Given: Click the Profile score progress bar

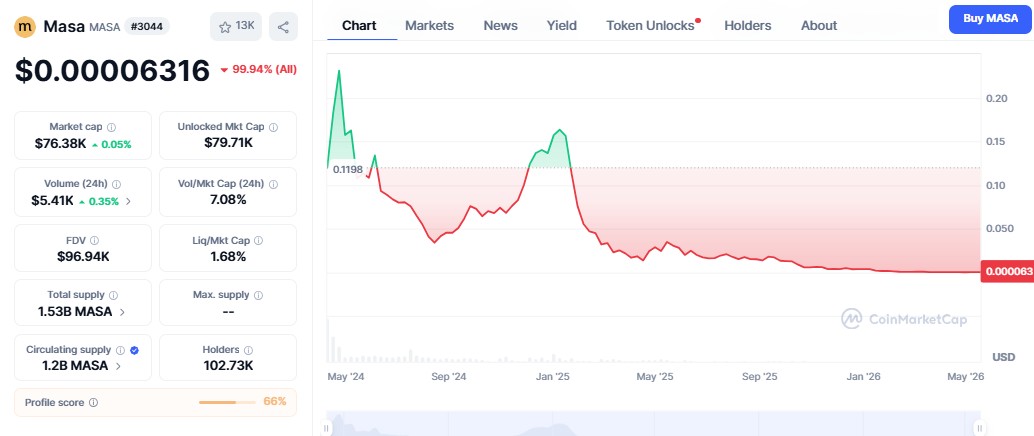Looking at the screenshot, I should click(228, 402).
